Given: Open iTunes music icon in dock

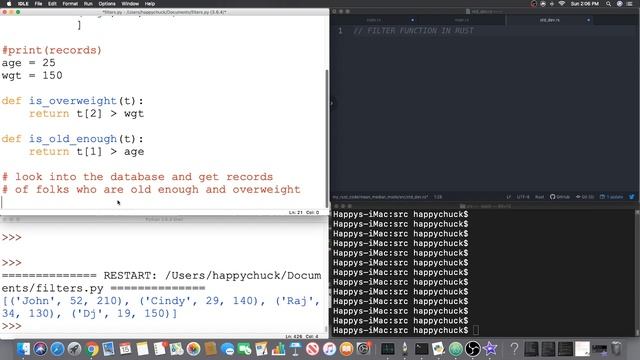Looking at the screenshot, I should (x=329, y=349).
